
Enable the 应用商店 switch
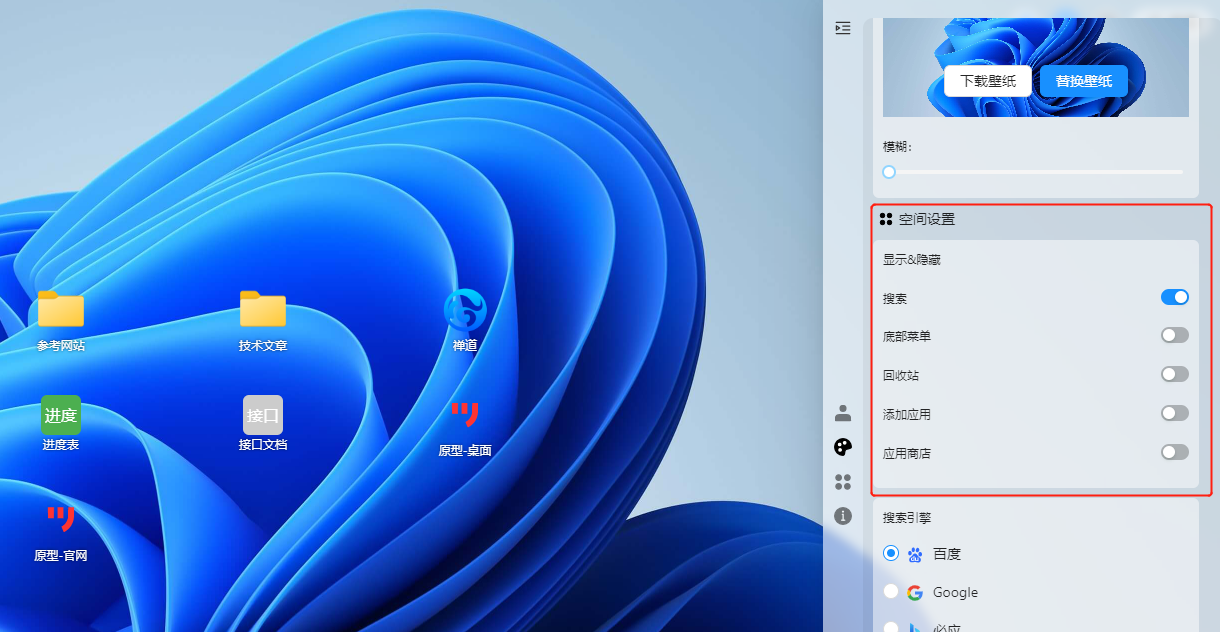[1175, 452]
